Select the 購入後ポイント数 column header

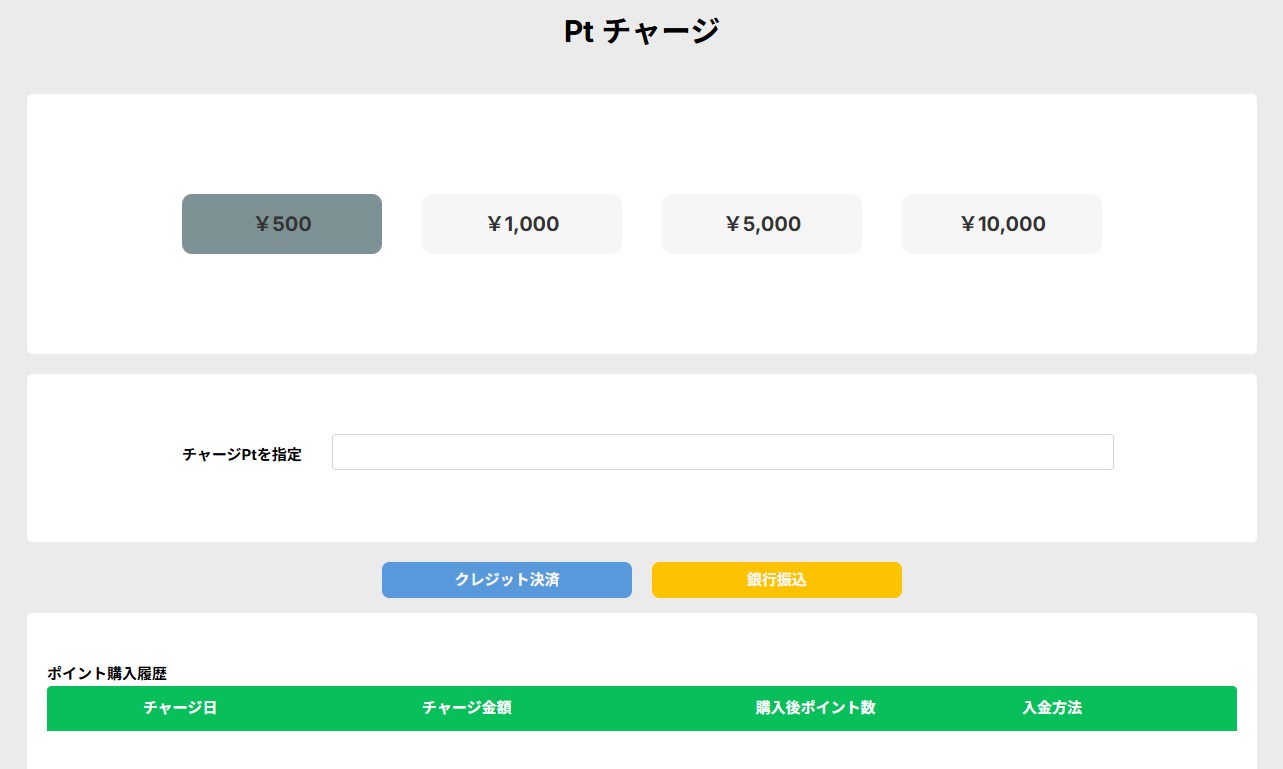tap(815, 708)
